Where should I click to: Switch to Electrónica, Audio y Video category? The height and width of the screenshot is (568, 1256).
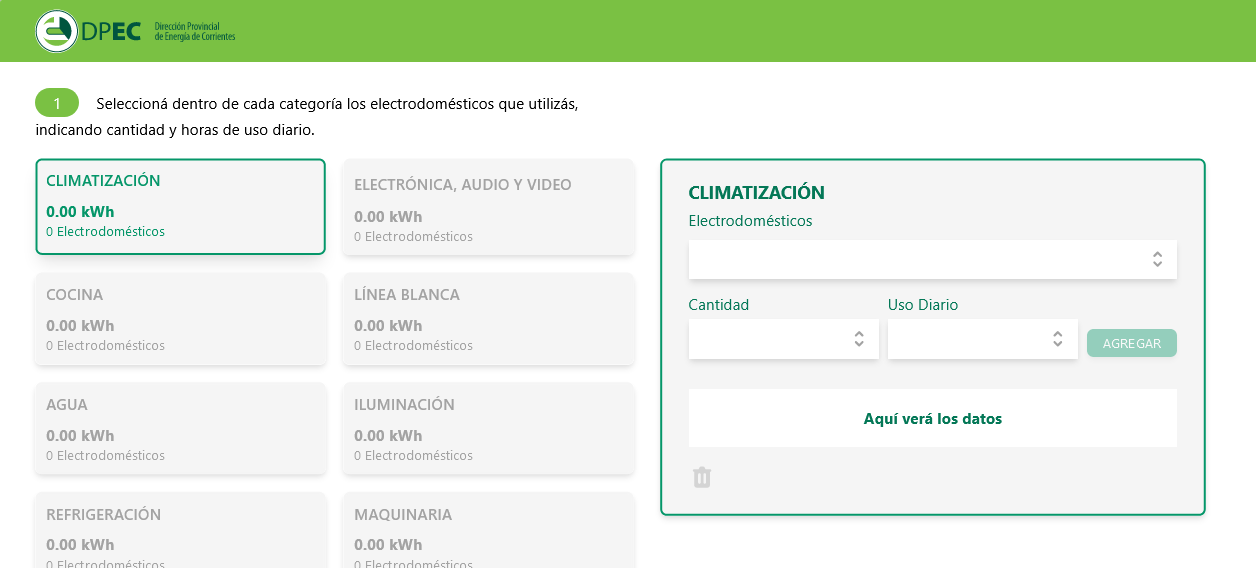488,206
